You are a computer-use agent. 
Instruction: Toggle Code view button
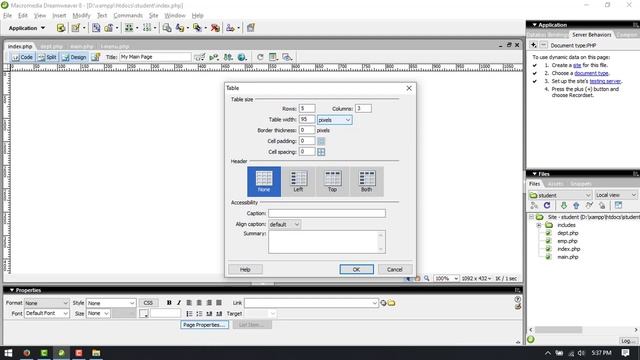coord(22,57)
